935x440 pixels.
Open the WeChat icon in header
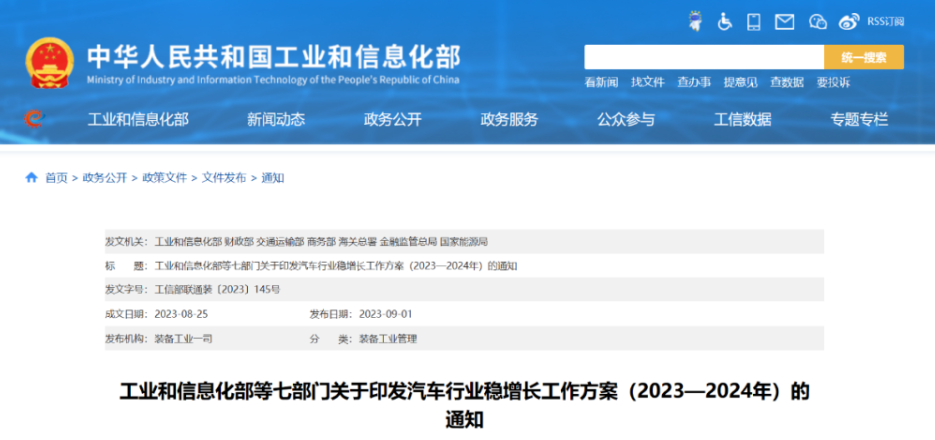(817, 21)
